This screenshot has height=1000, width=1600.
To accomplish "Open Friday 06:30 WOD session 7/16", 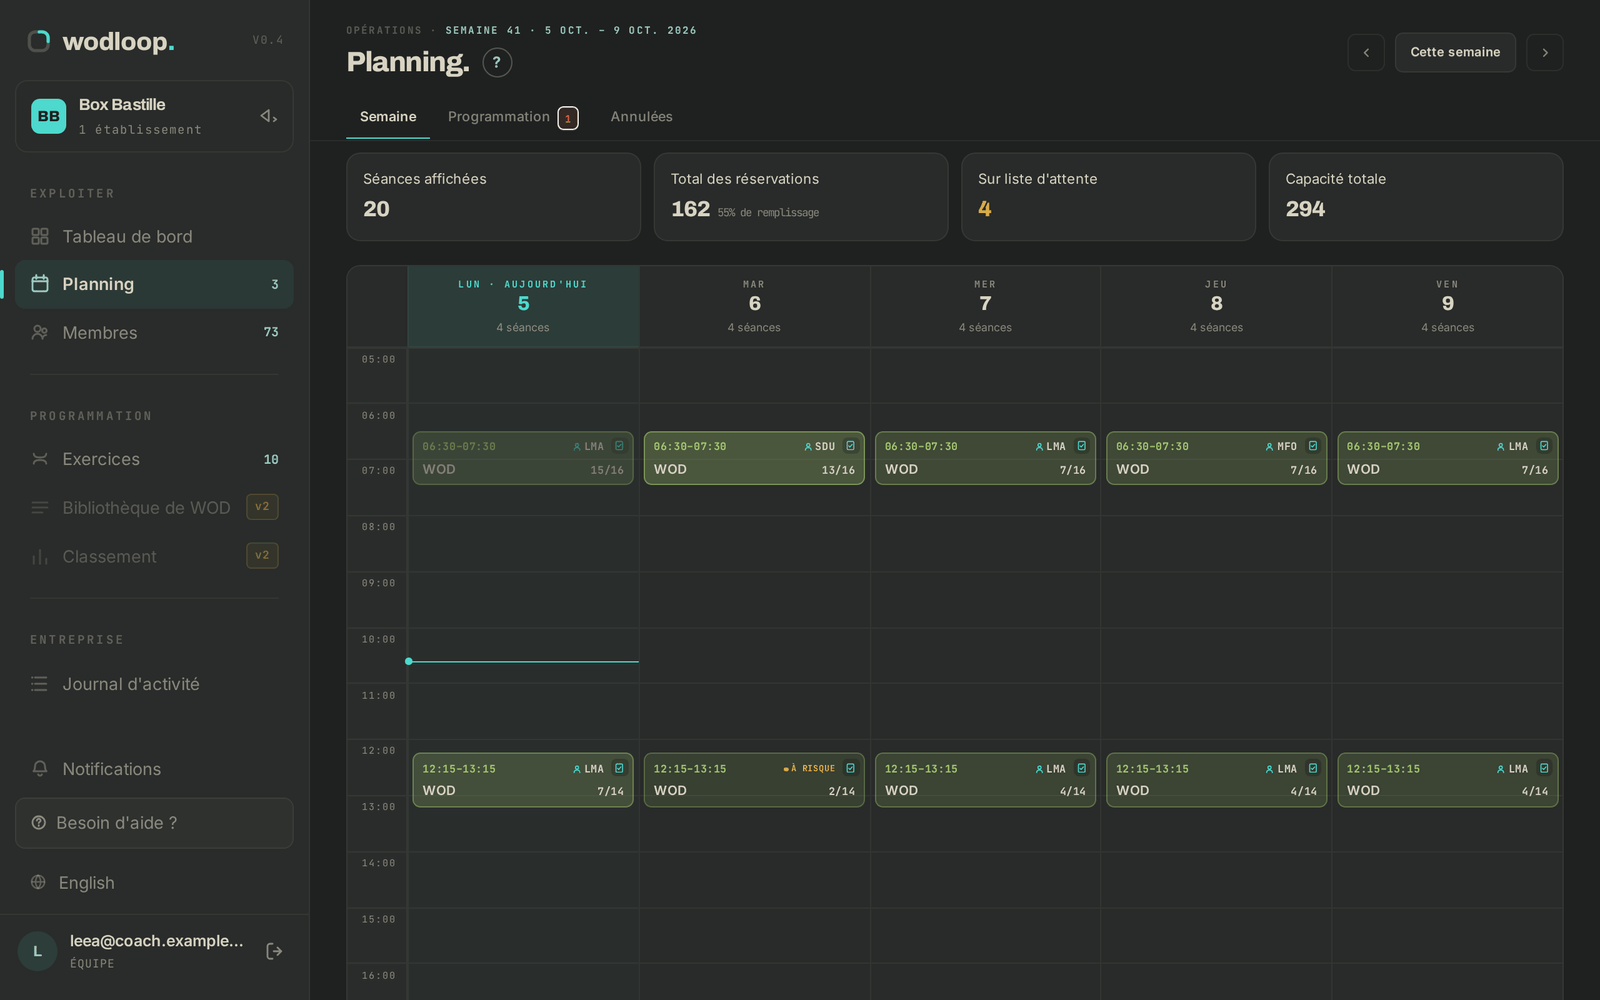I will pyautogui.click(x=1447, y=458).
